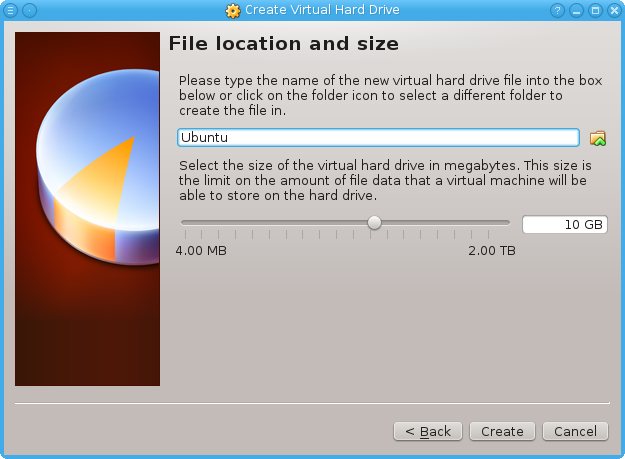Cancel the hard drive creation

(x=576, y=432)
